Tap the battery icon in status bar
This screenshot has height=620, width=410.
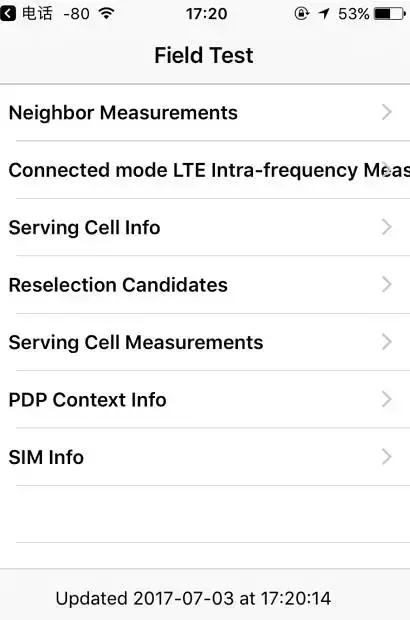[390, 14]
